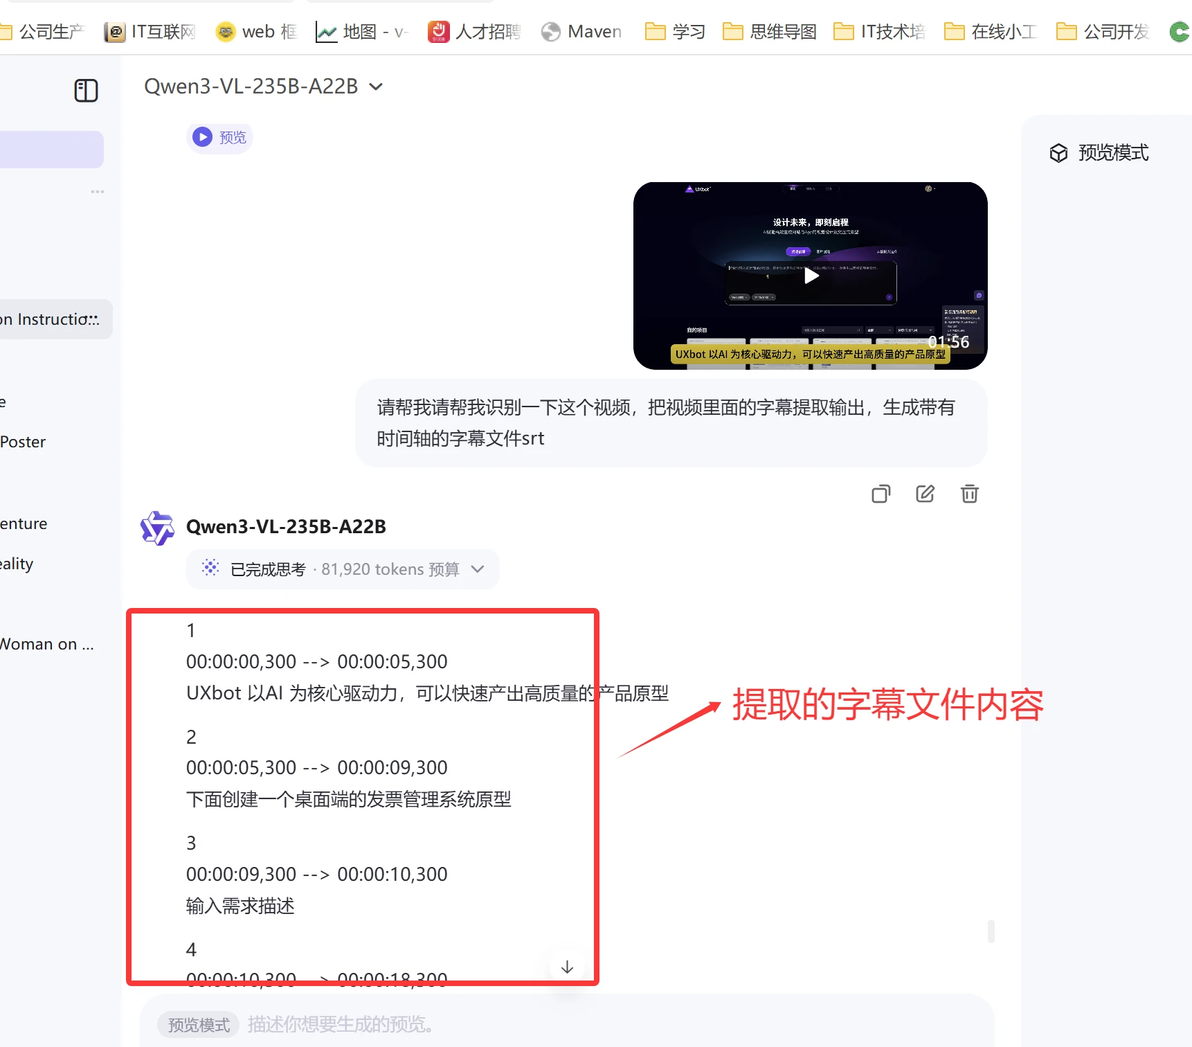Open 预览模式 in the right panel
The height and width of the screenshot is (1047, 1192).
point(1099,153)
